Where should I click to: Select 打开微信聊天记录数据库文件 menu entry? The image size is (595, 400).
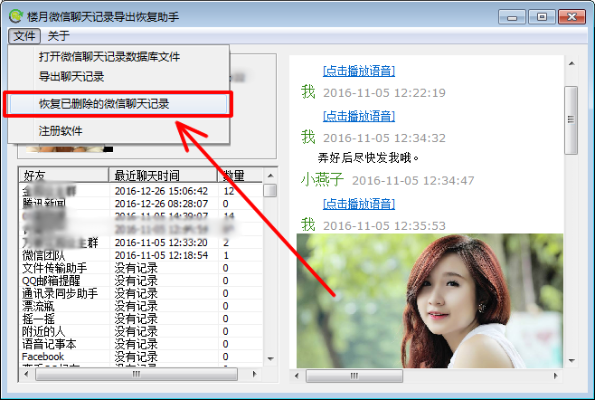coord(109,57)
